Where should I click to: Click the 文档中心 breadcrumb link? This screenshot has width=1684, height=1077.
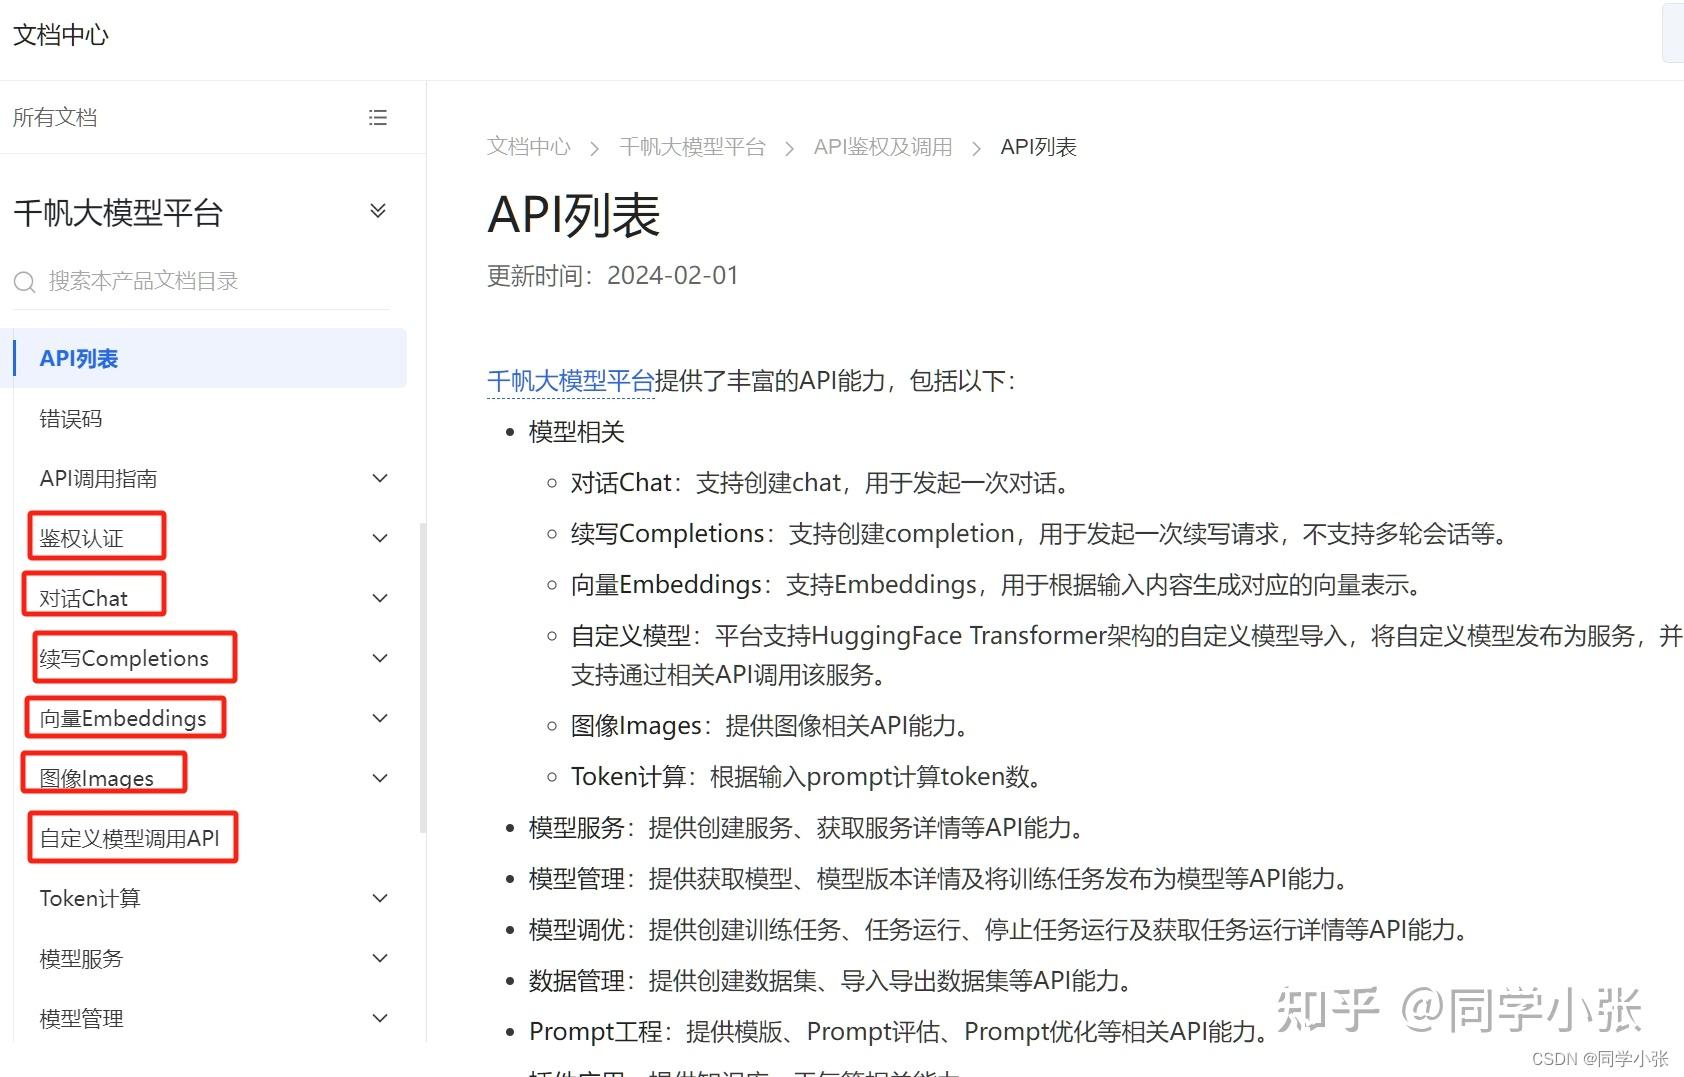pos(528,147)
